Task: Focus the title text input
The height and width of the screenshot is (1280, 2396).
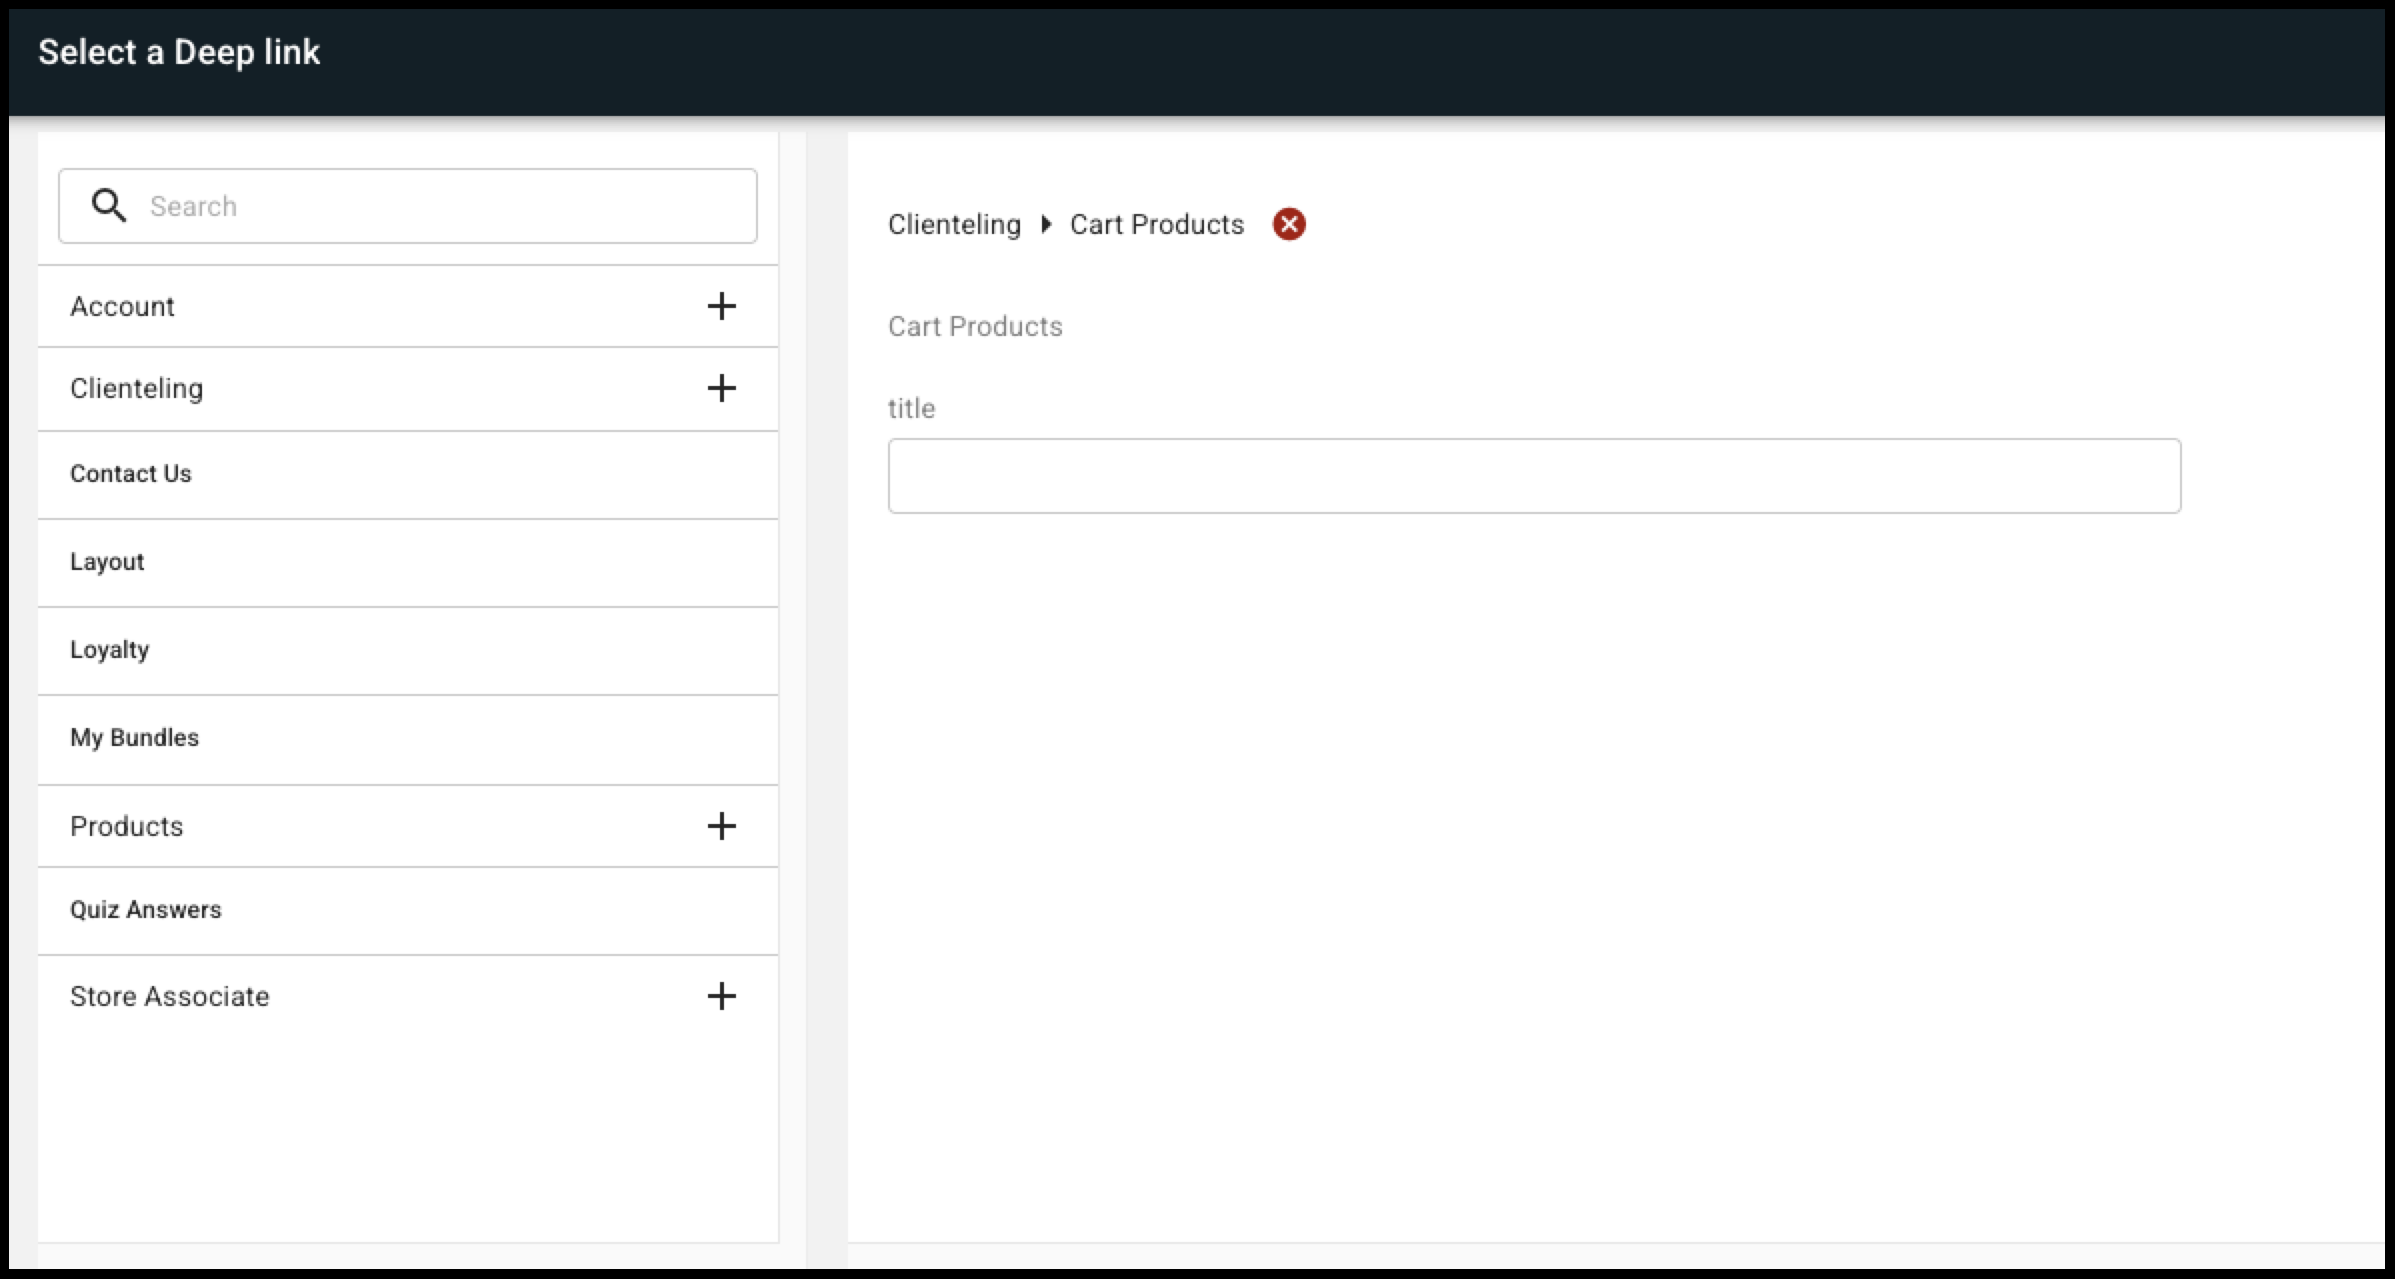Action: pyautogui.click(x=1534, y=476)
